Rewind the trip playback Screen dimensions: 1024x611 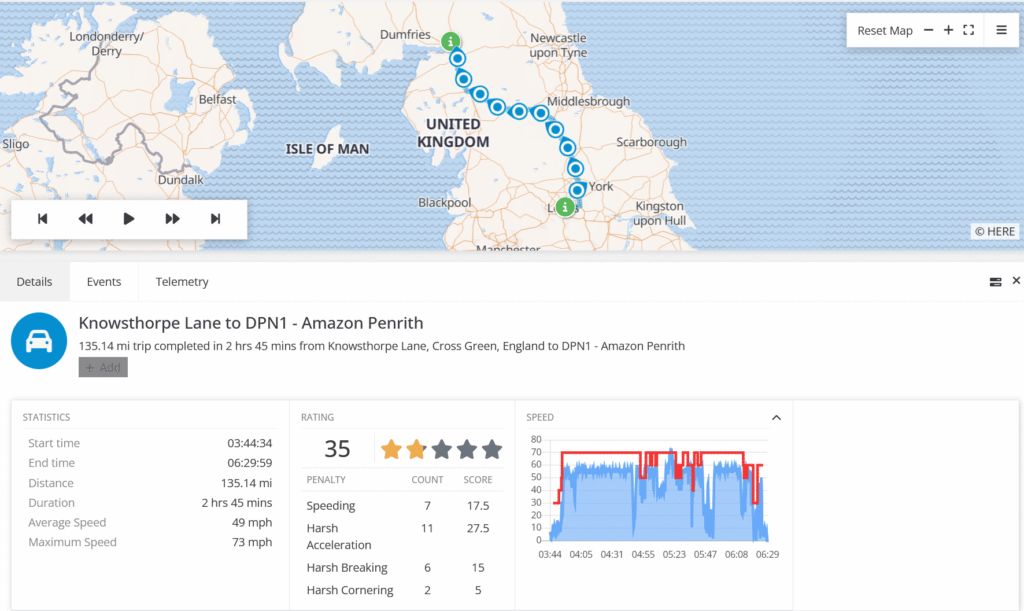(x=86, y=219)
